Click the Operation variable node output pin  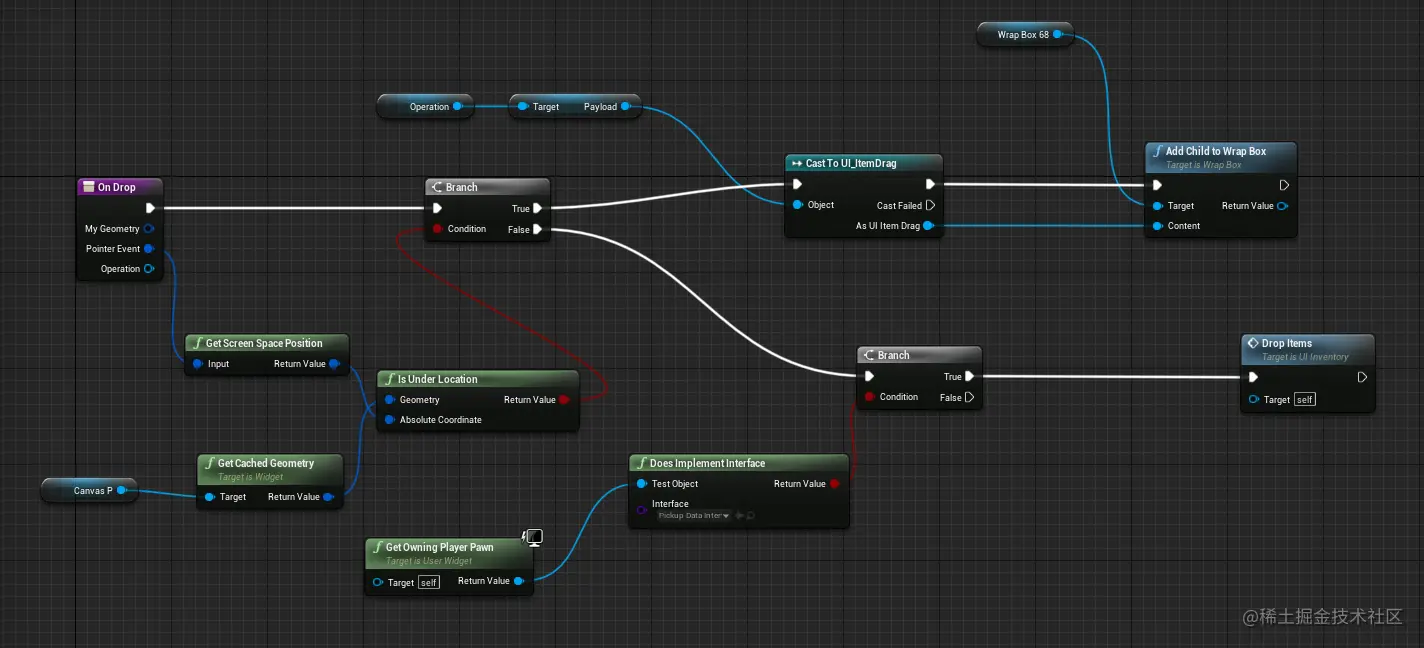click(x=457, y=106)
